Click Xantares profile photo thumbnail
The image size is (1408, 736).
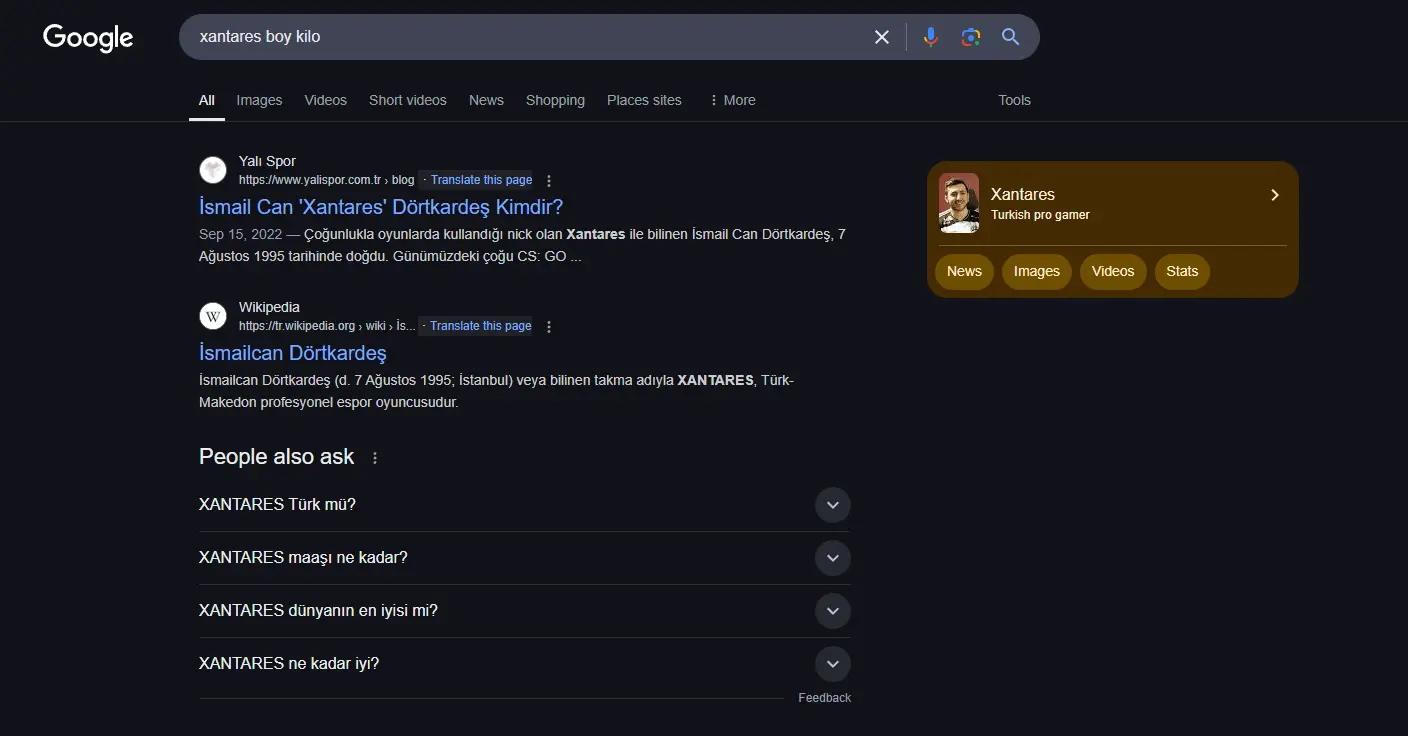coord(959,203)
